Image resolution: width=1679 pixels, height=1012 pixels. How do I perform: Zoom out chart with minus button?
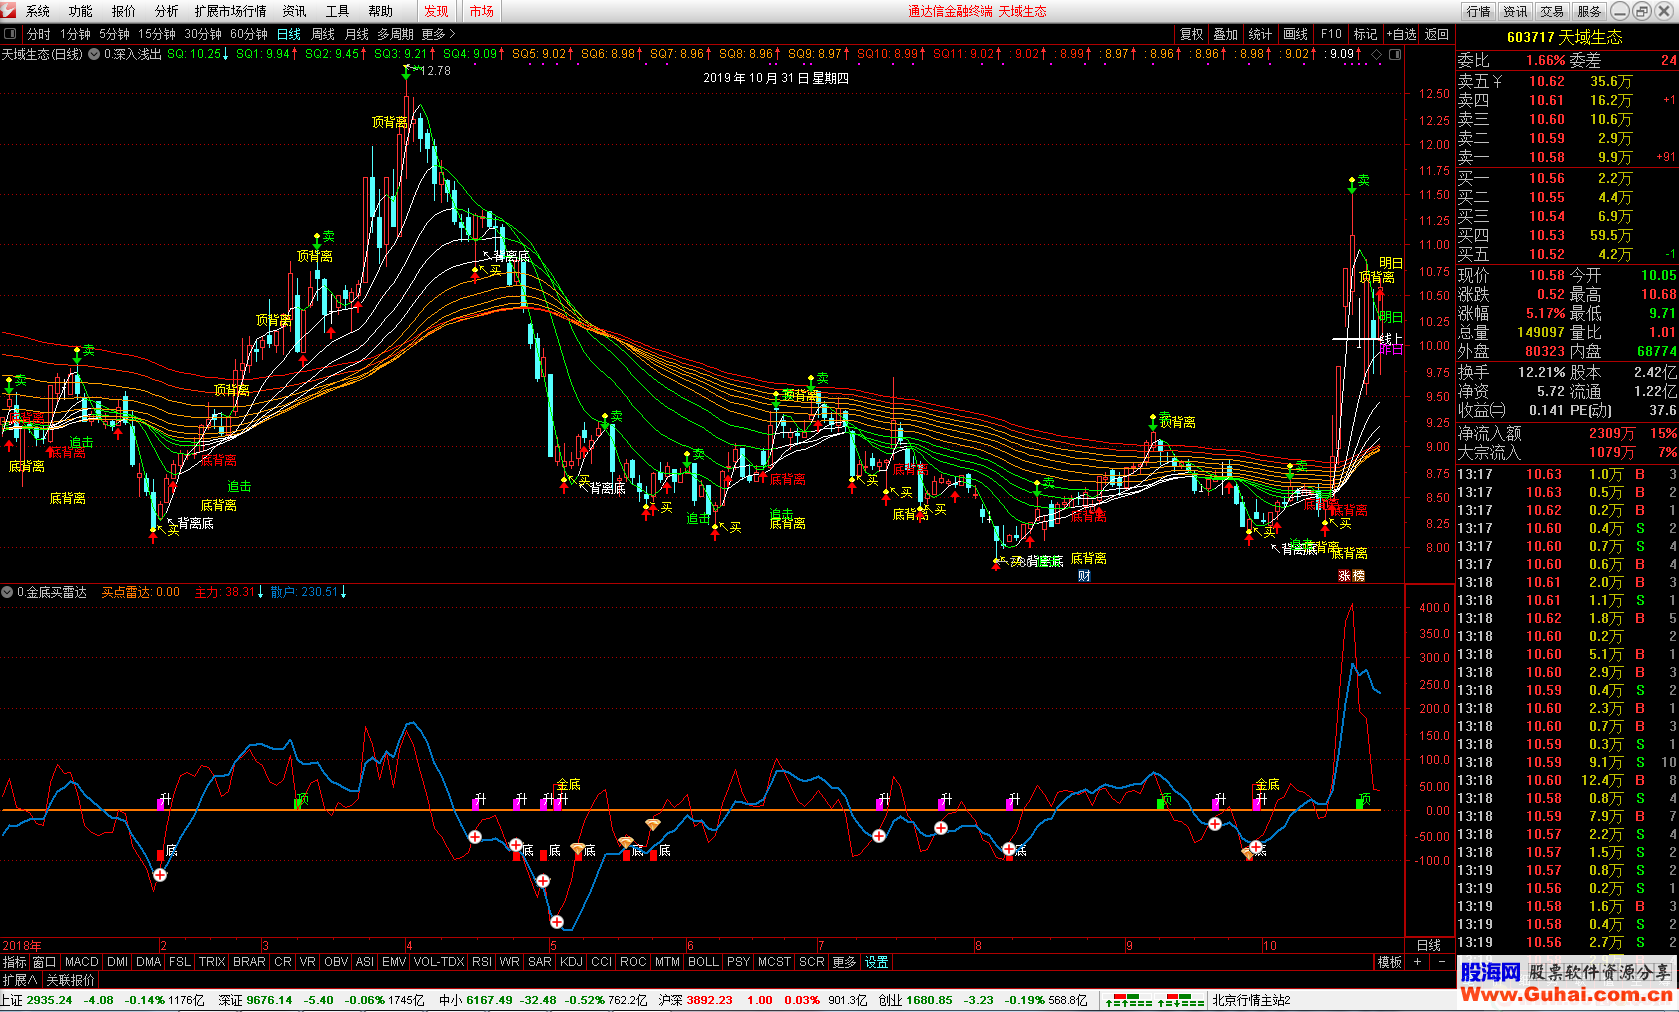1441,962
